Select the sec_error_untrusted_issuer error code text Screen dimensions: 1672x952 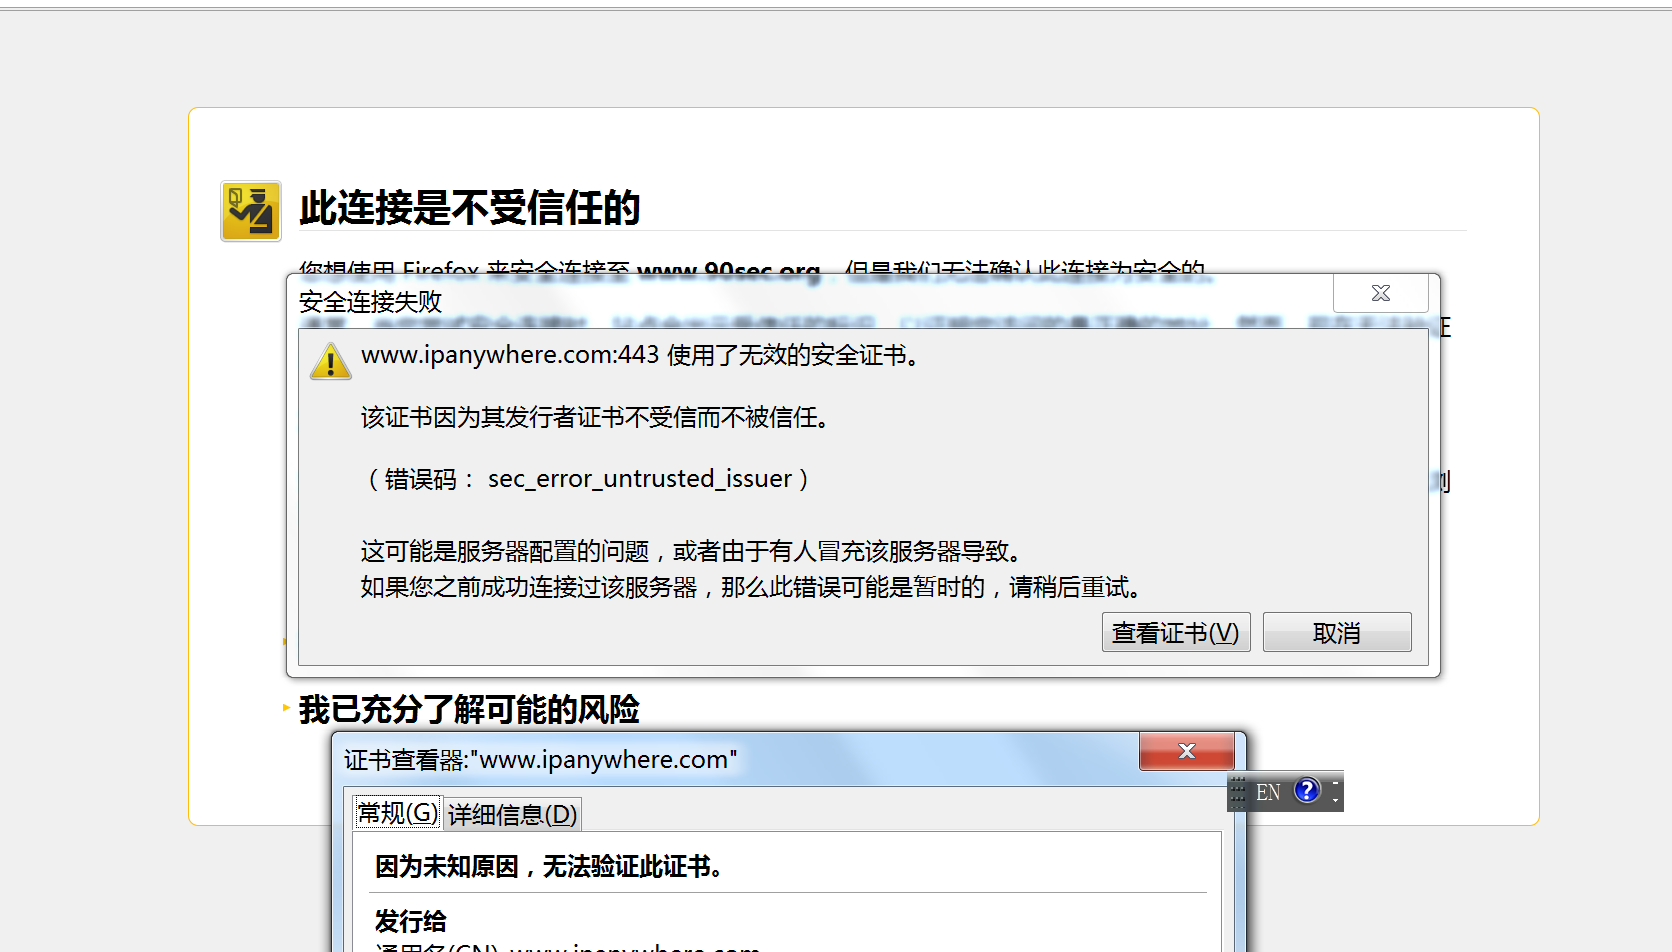(640, 479)
